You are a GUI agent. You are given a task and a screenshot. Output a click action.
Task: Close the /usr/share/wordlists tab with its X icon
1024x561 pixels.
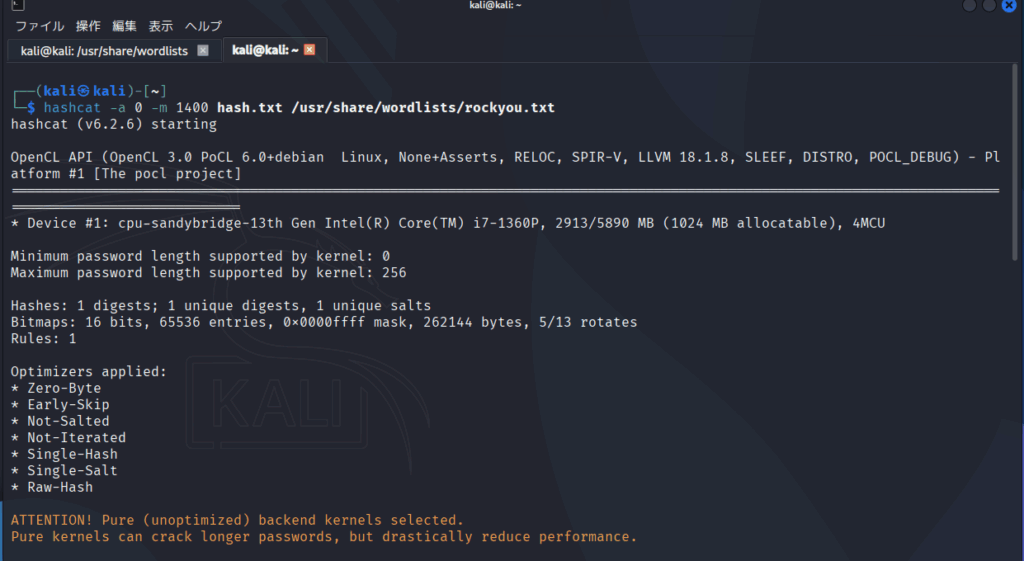(x=203, y=50)
